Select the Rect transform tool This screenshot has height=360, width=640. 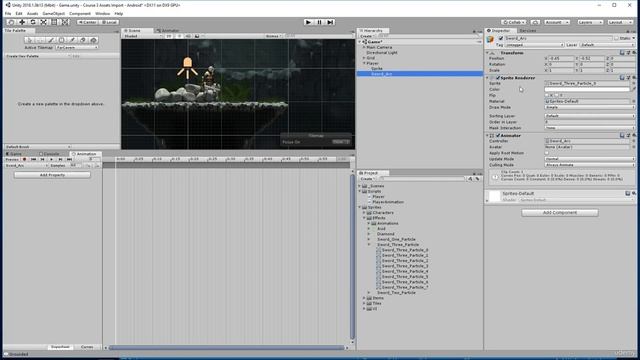(54, 22)
